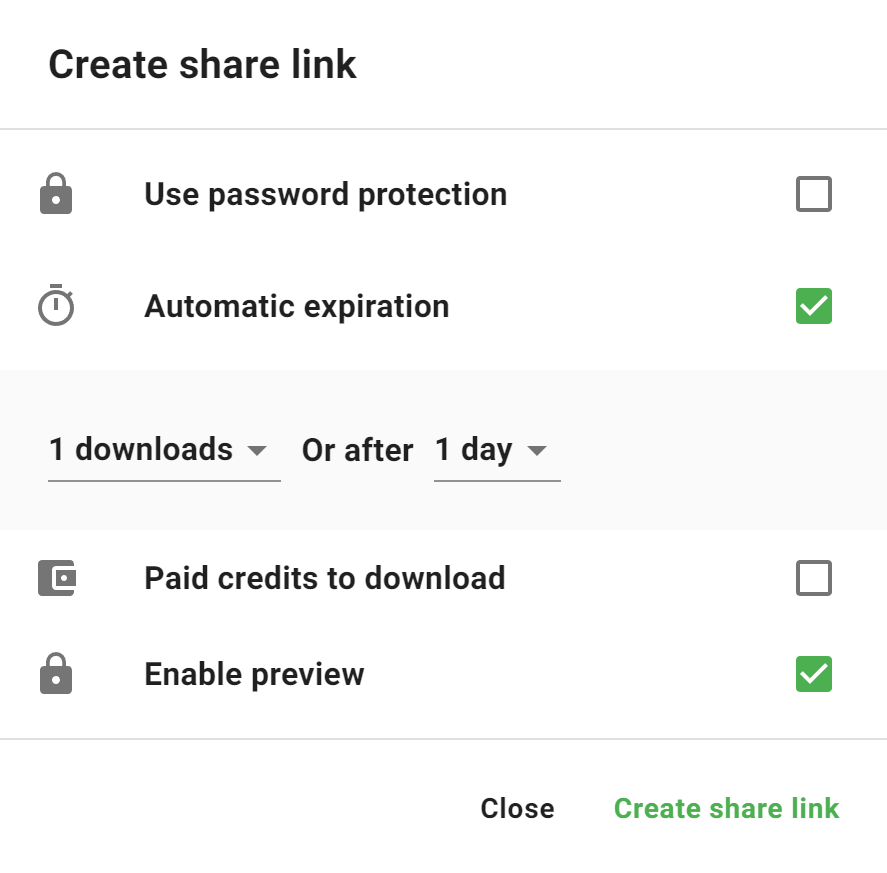Disable the Enable preview checkbox
Viewport: 887px width, 873px height.
click(x=814, y=674)
